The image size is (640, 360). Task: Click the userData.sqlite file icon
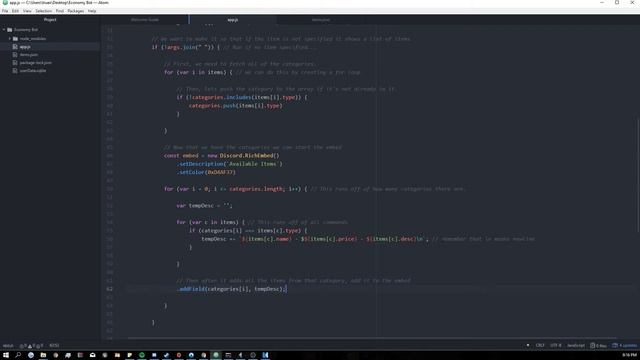[x=15, y=71]
